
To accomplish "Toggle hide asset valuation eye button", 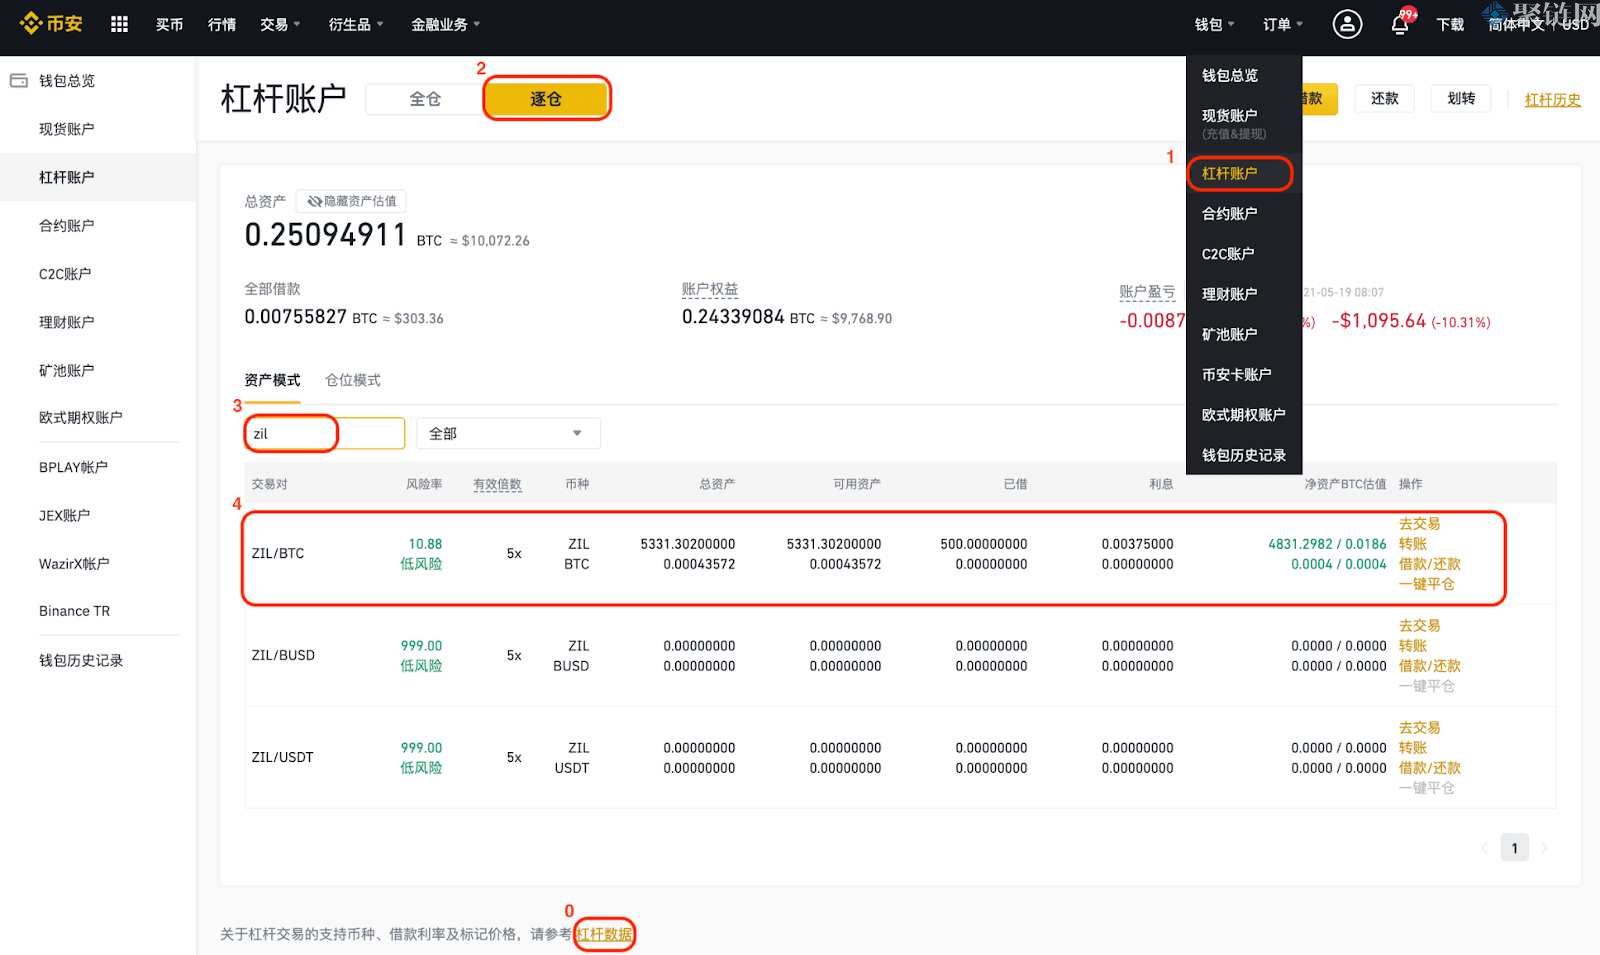I will click(x=351, y=201).
